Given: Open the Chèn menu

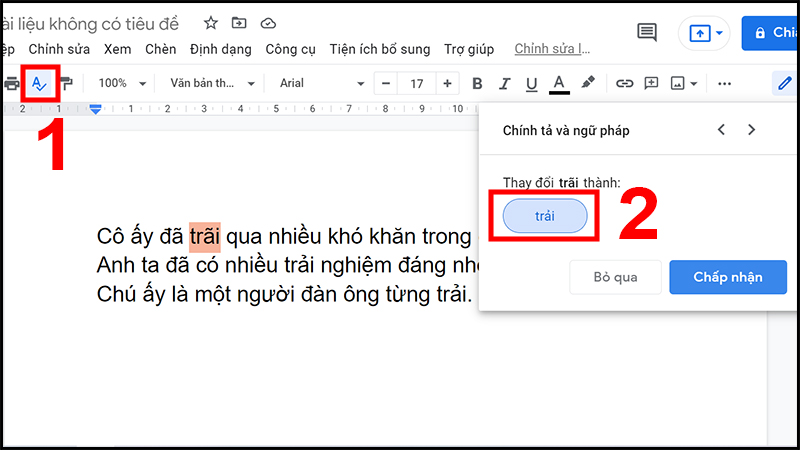Looking at the screenshot, I should click(x=160, y=49).
